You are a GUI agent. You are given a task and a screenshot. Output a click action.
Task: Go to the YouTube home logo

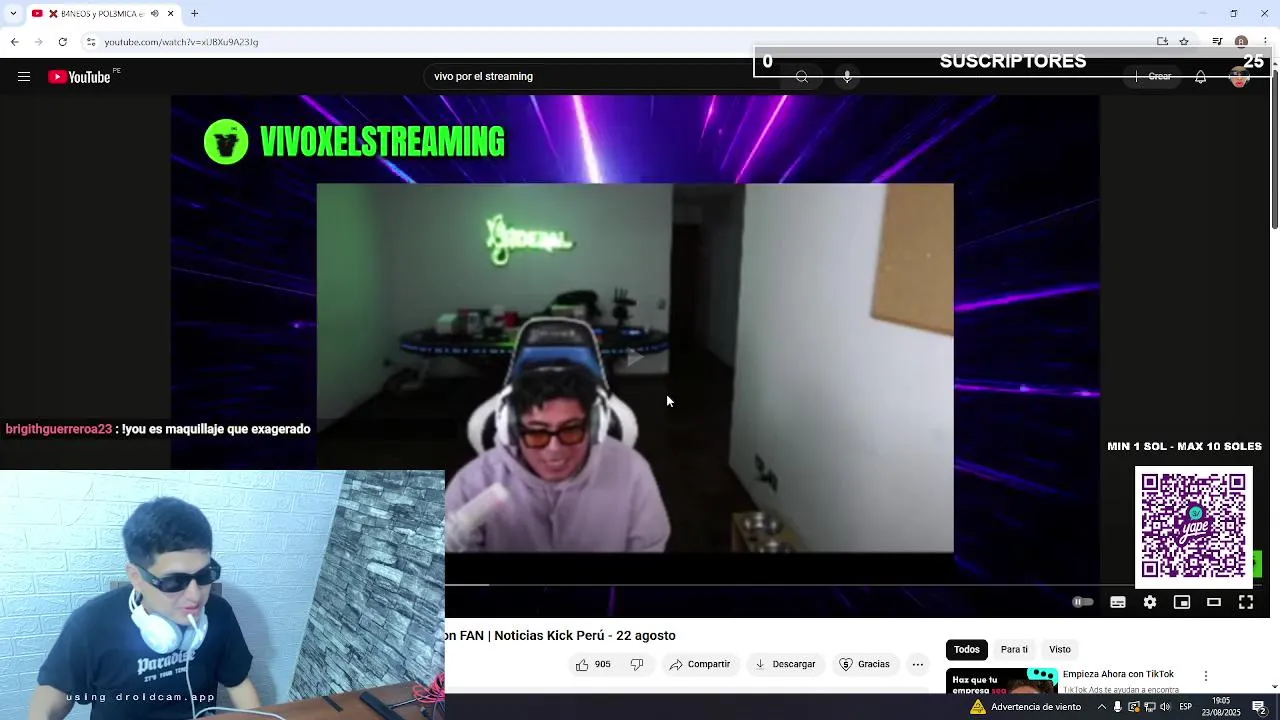80,77
